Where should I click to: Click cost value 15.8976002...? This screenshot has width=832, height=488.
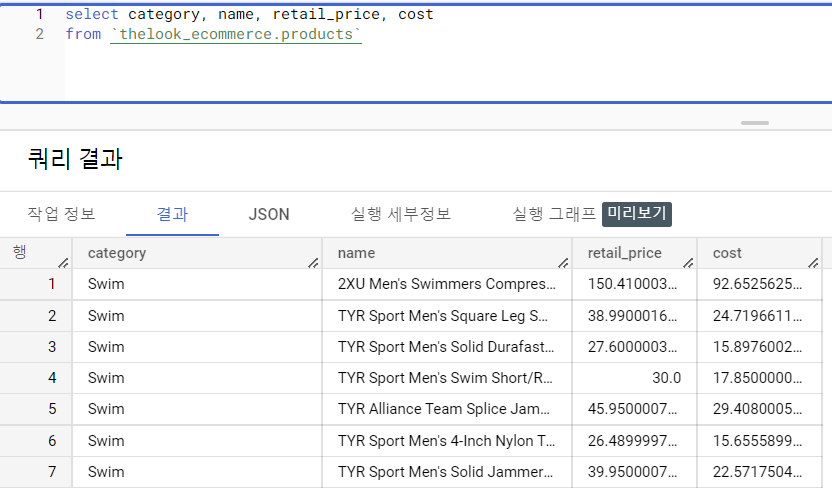pyautogui.click(x=757, y=347)
